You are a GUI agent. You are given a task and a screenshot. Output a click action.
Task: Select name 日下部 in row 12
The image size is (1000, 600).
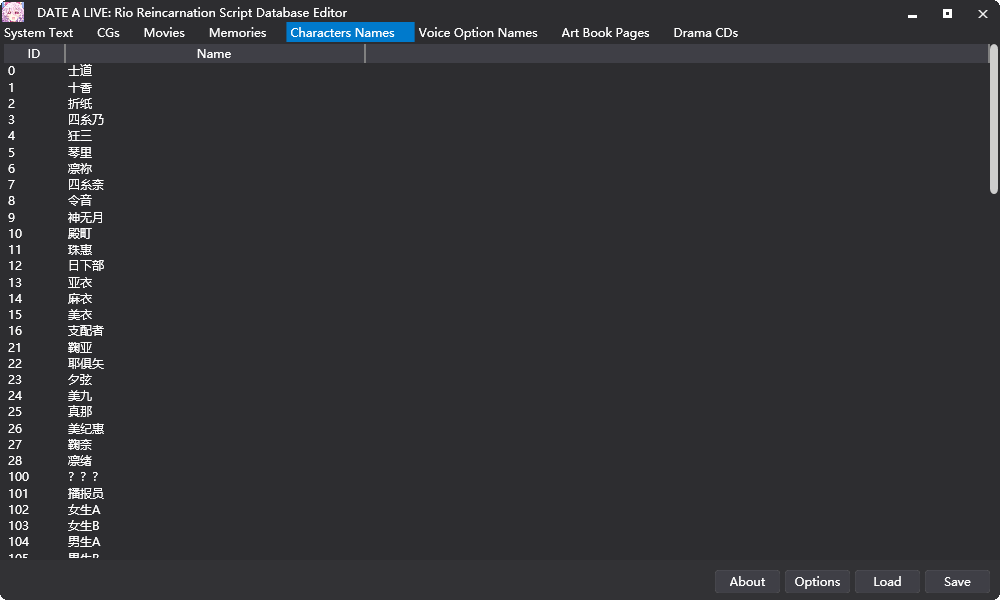tap(85, 266)
